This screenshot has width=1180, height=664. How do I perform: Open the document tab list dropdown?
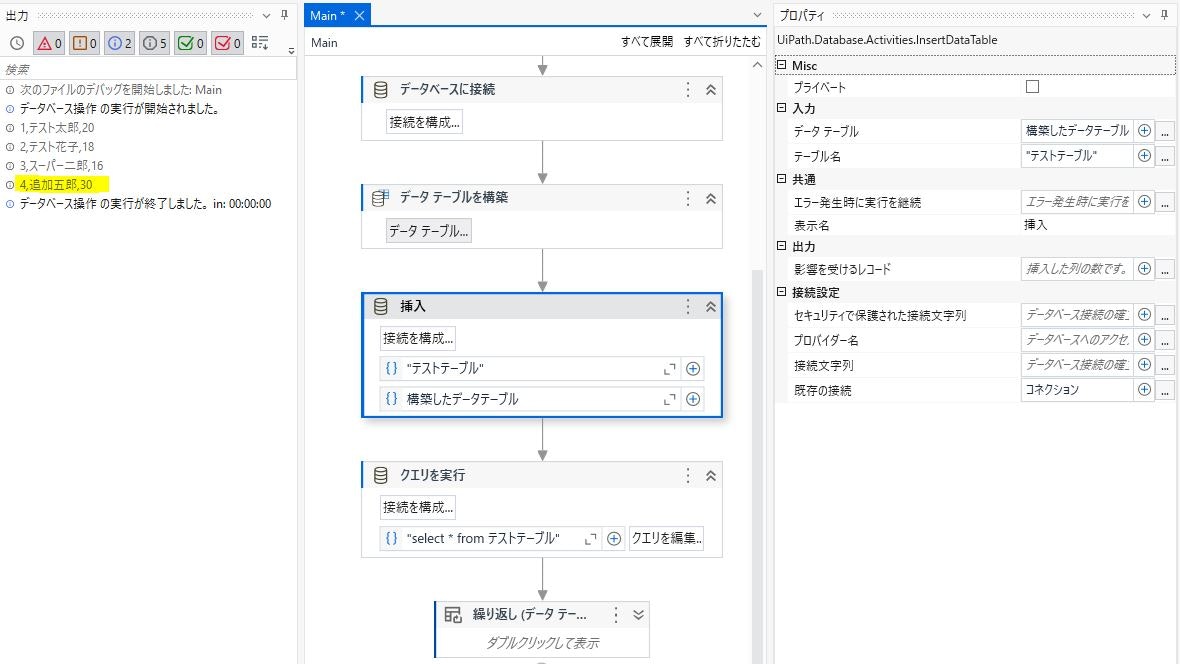757,15
